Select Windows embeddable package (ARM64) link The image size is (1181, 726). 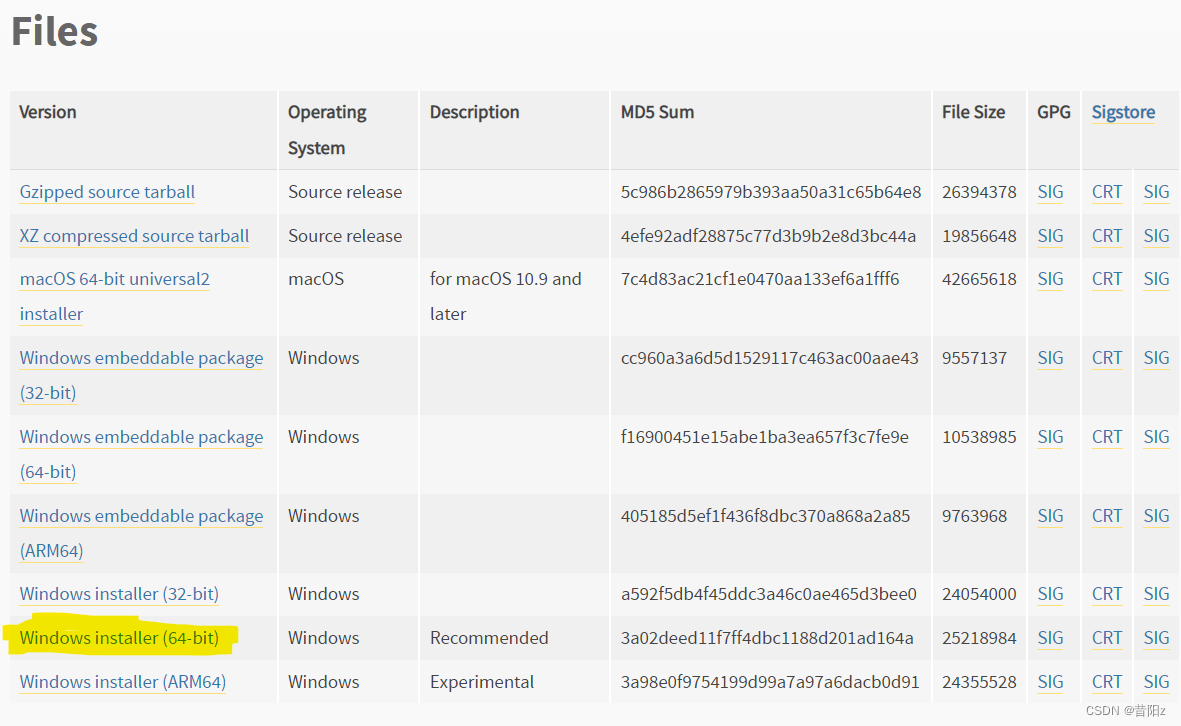click(x=141, y=516)
